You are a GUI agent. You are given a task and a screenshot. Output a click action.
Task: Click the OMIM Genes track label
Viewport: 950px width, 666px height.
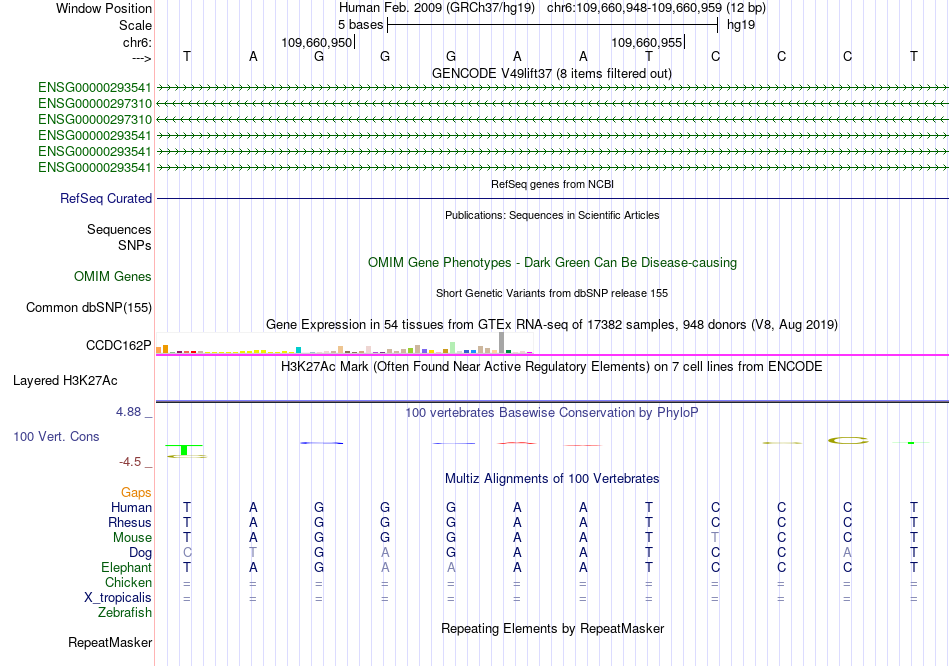click(x=113, y=276)
